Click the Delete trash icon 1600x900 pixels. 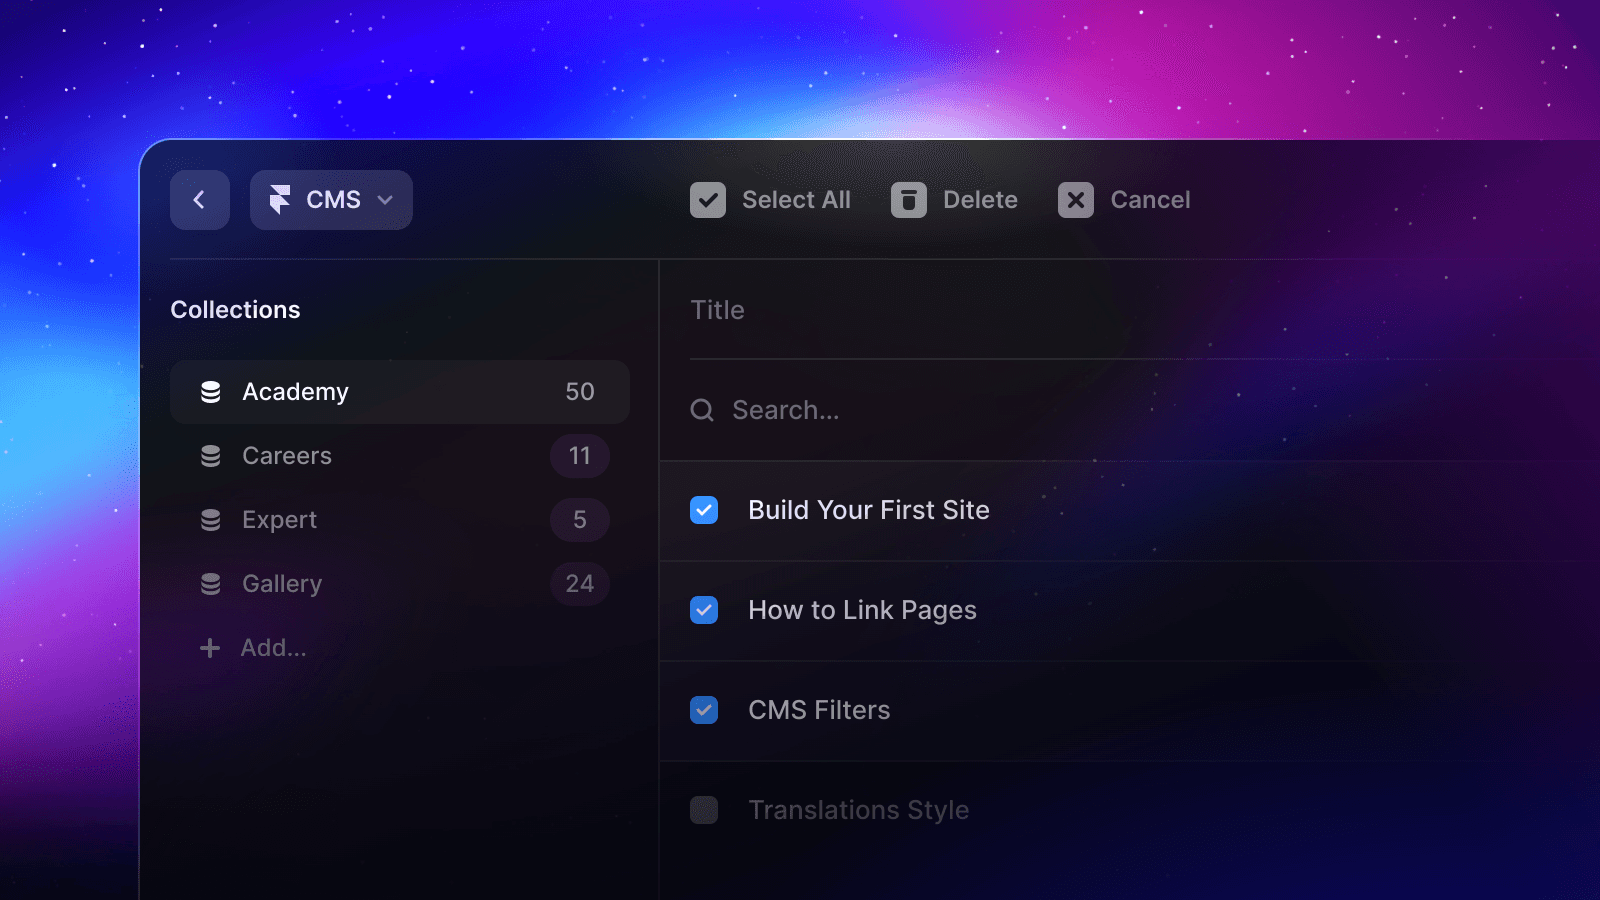point(909,200)
